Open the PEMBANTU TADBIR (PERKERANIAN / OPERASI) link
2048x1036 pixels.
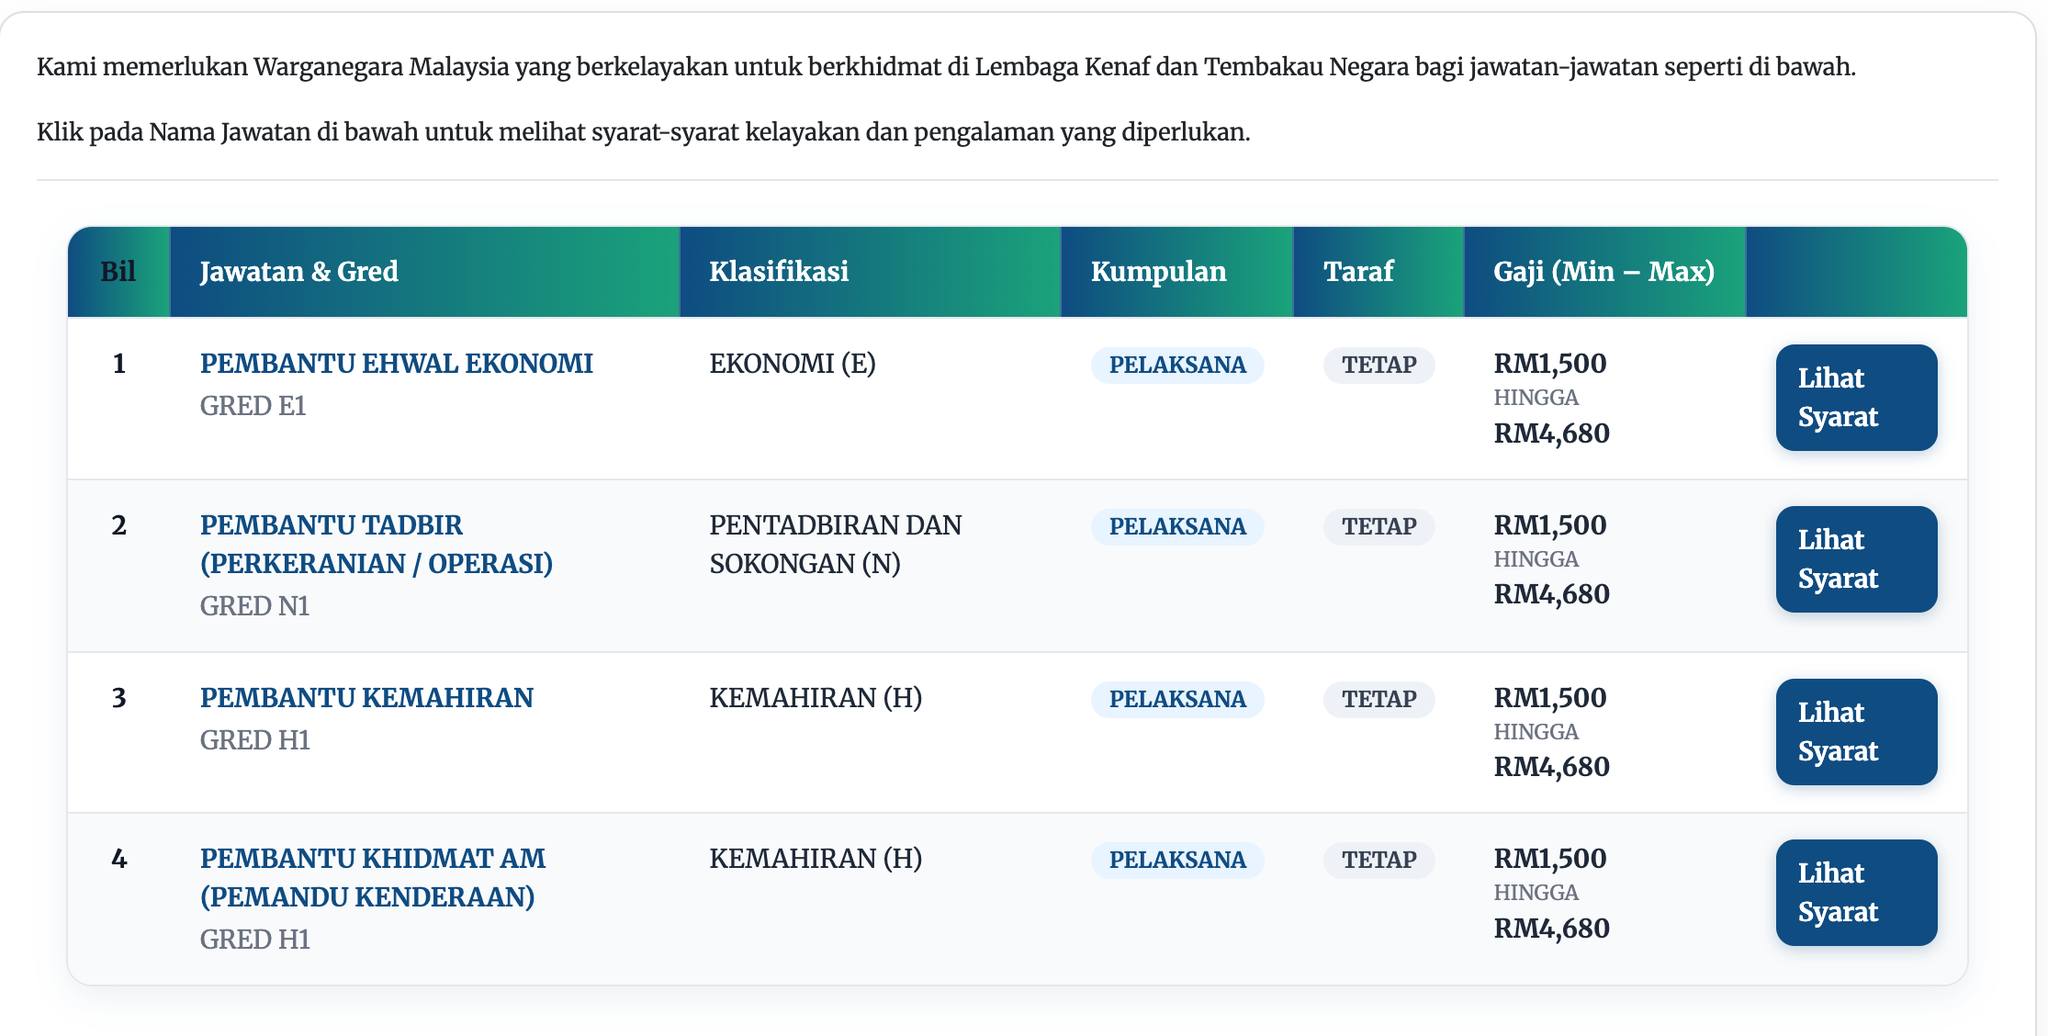pos(376,544)
